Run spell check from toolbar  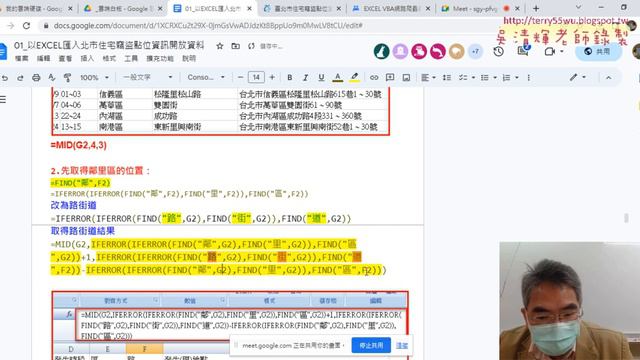[51, 77]
